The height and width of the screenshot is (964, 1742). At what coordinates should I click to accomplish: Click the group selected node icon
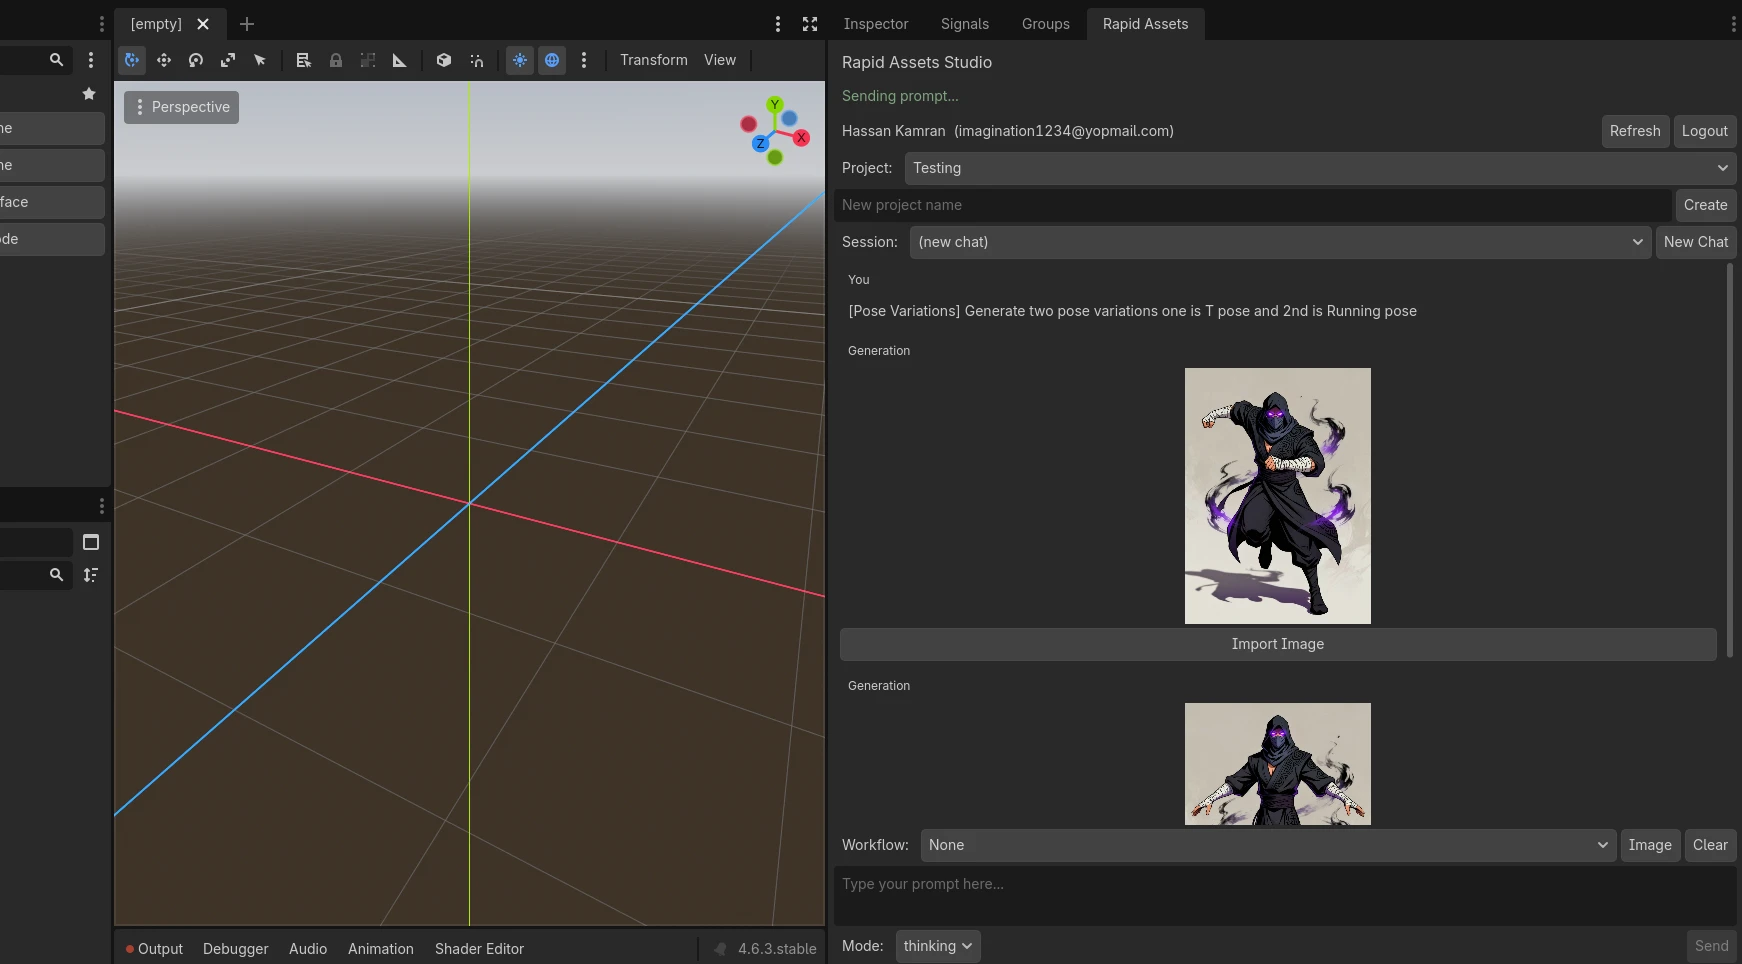tap(368, 60)
